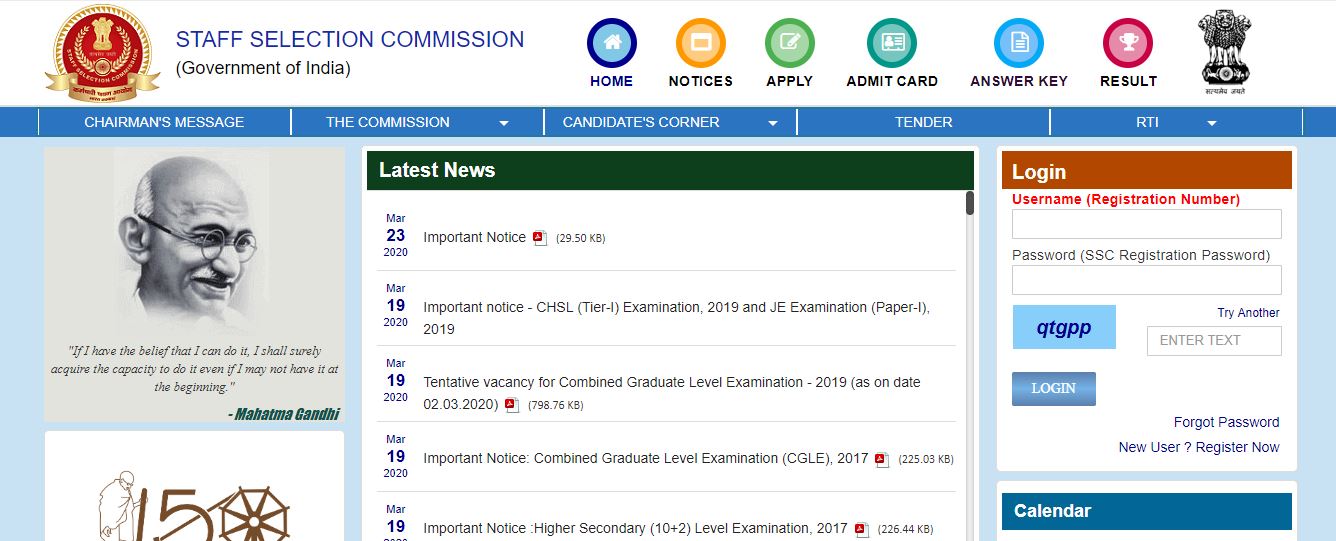The width and height of the screenshot is (1336, 541).
Task: Focus the Username registration number field
Action: point(1146,224)
